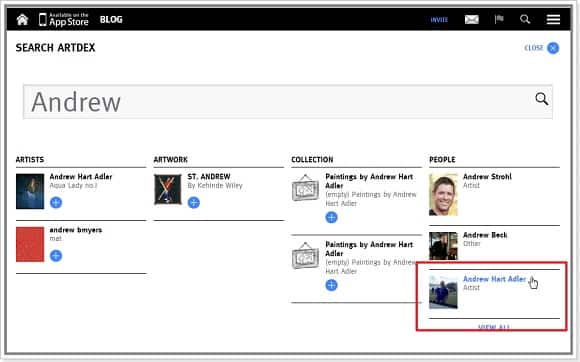Open Andrew Beck profile photo

443,246
